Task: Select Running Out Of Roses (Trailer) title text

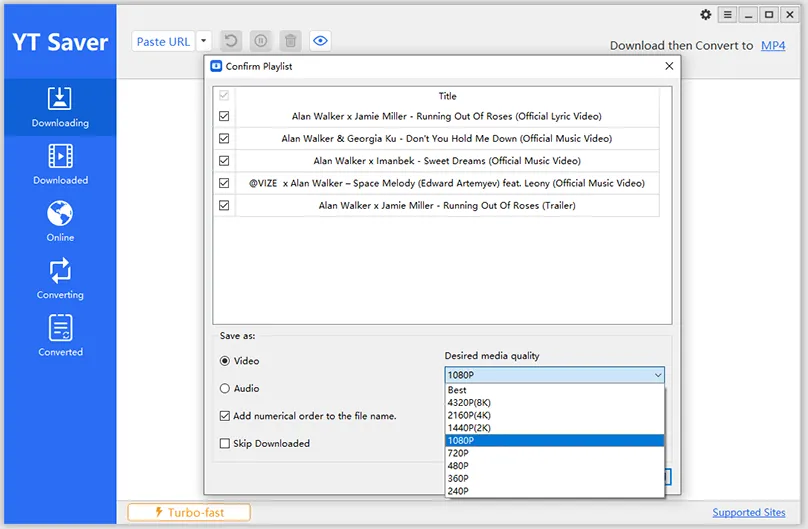Action: [x=447, y=206]
